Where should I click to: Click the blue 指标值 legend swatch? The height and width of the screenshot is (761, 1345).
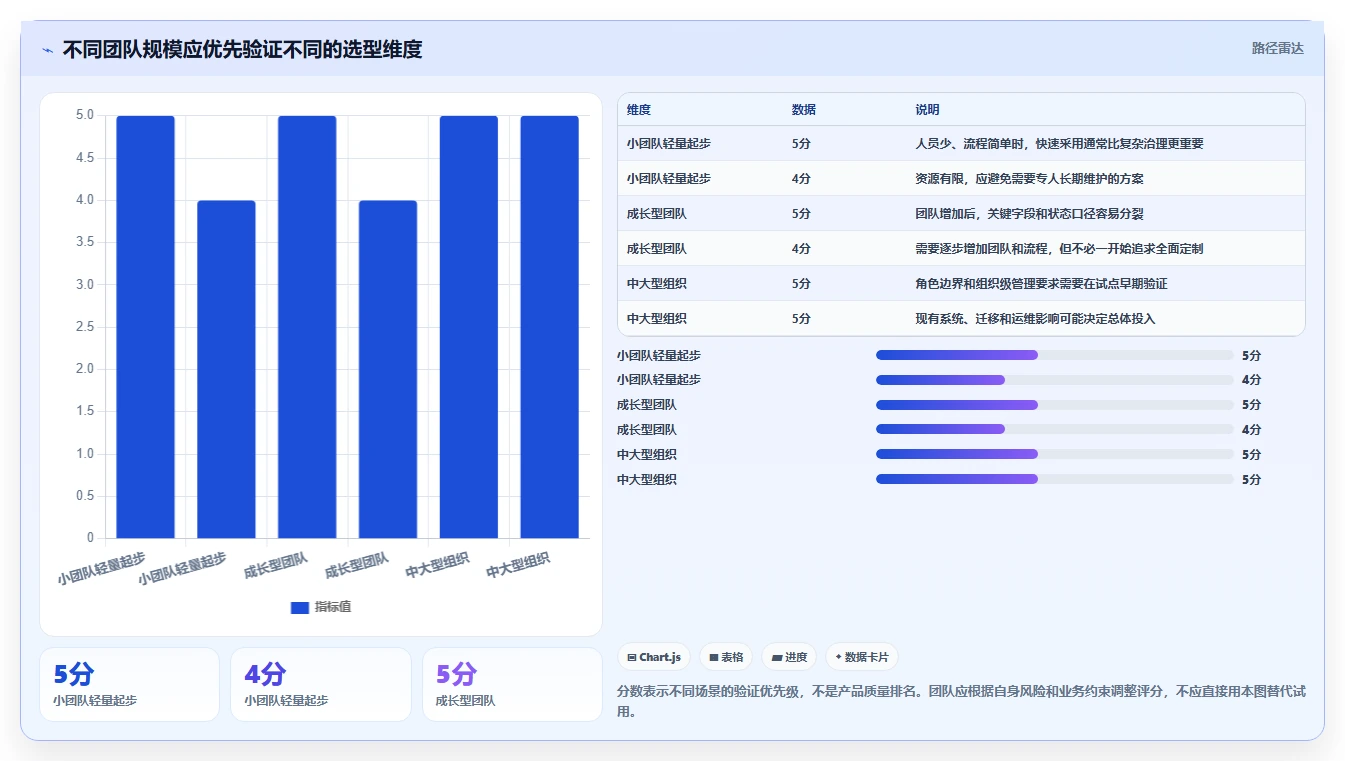300,607
